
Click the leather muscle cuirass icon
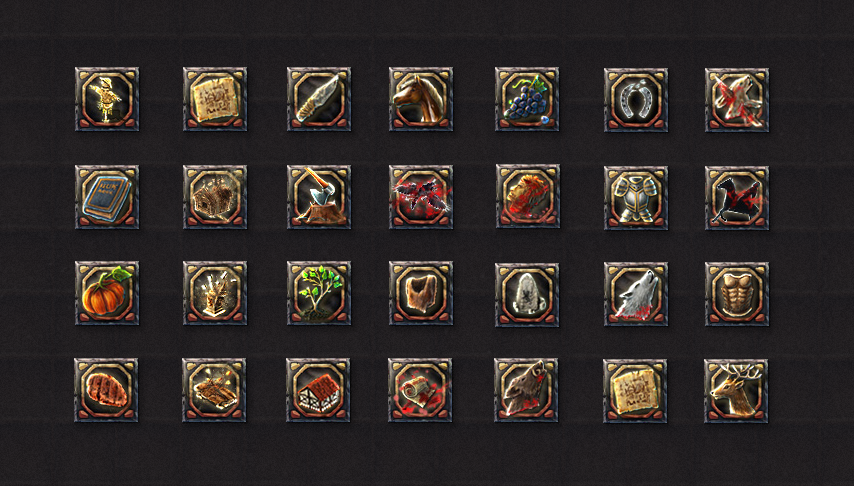coord(737,294)
